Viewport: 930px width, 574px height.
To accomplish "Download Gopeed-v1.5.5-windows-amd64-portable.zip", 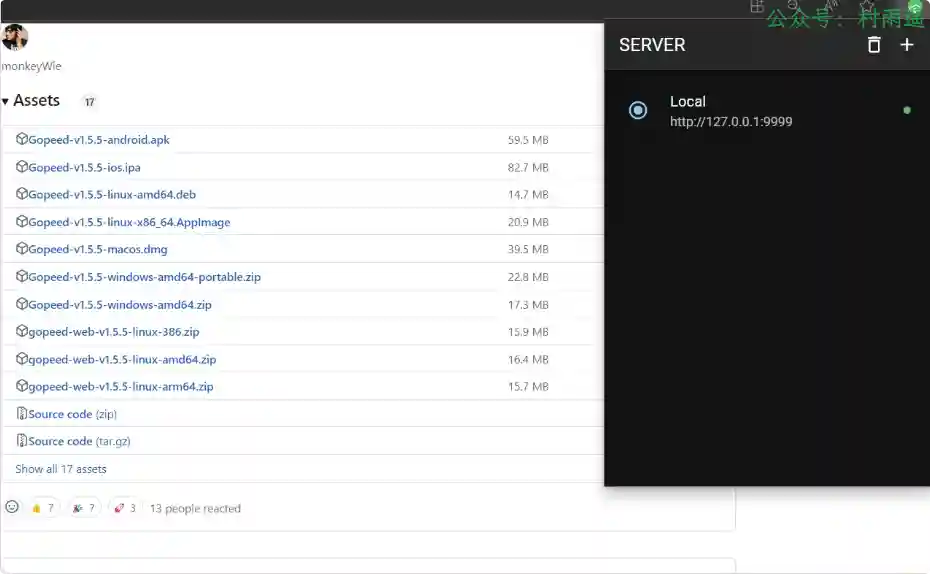I will [144, 277].
